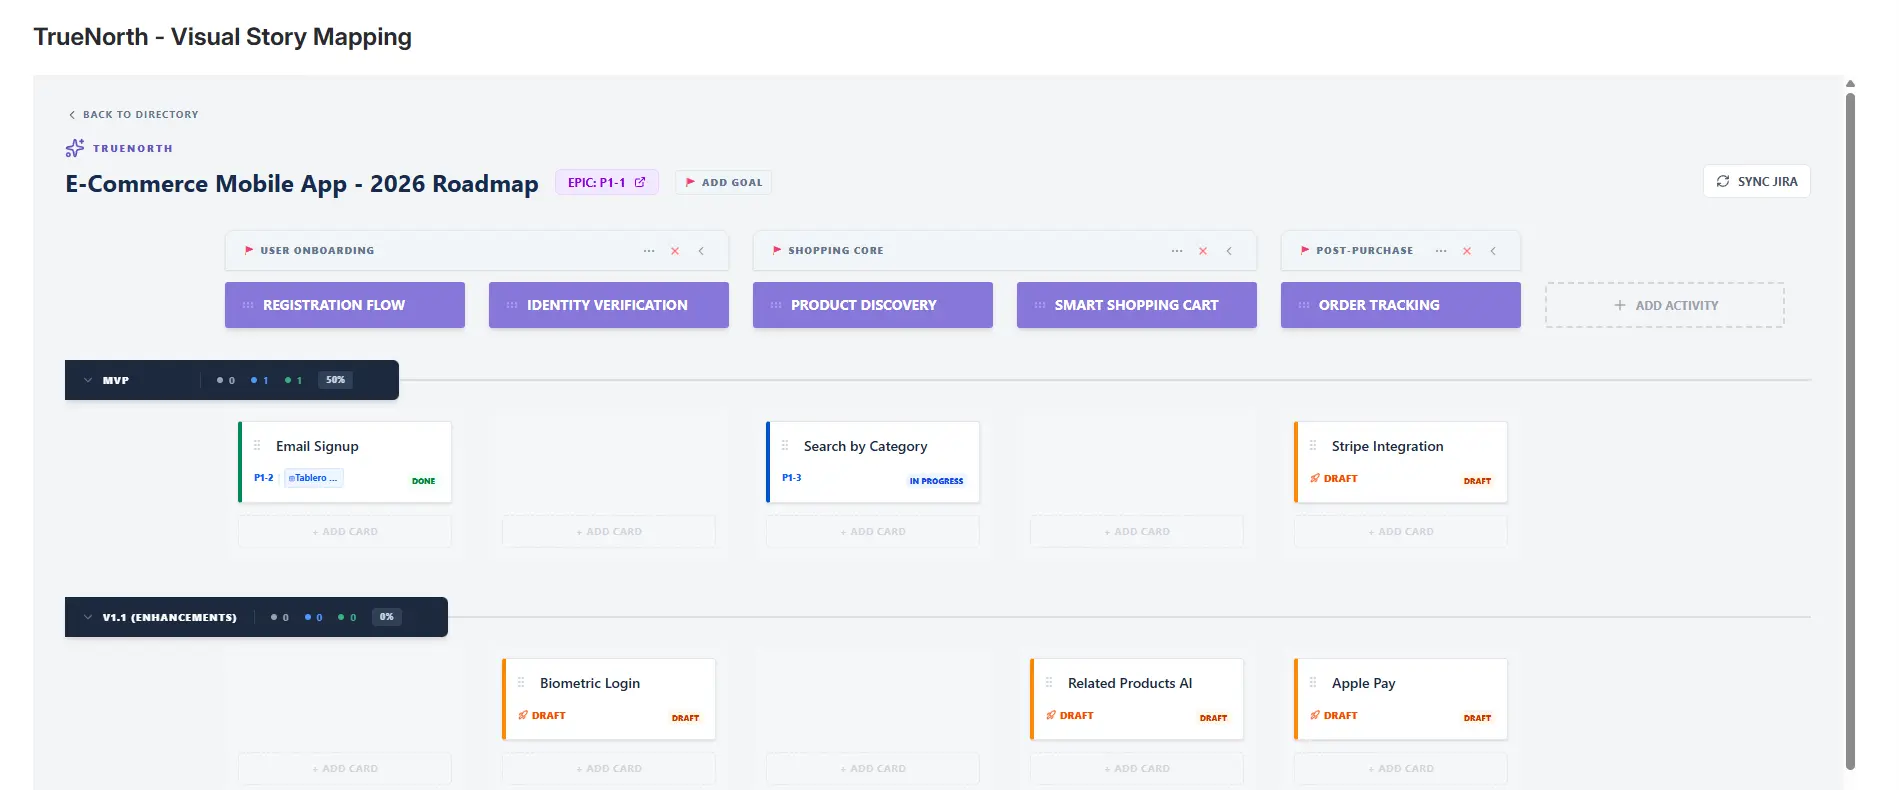Viewport: 1899px width, 790px height.
Task: Click the external link icon on Epic P1-1 badge
Action: coord(640,182)
